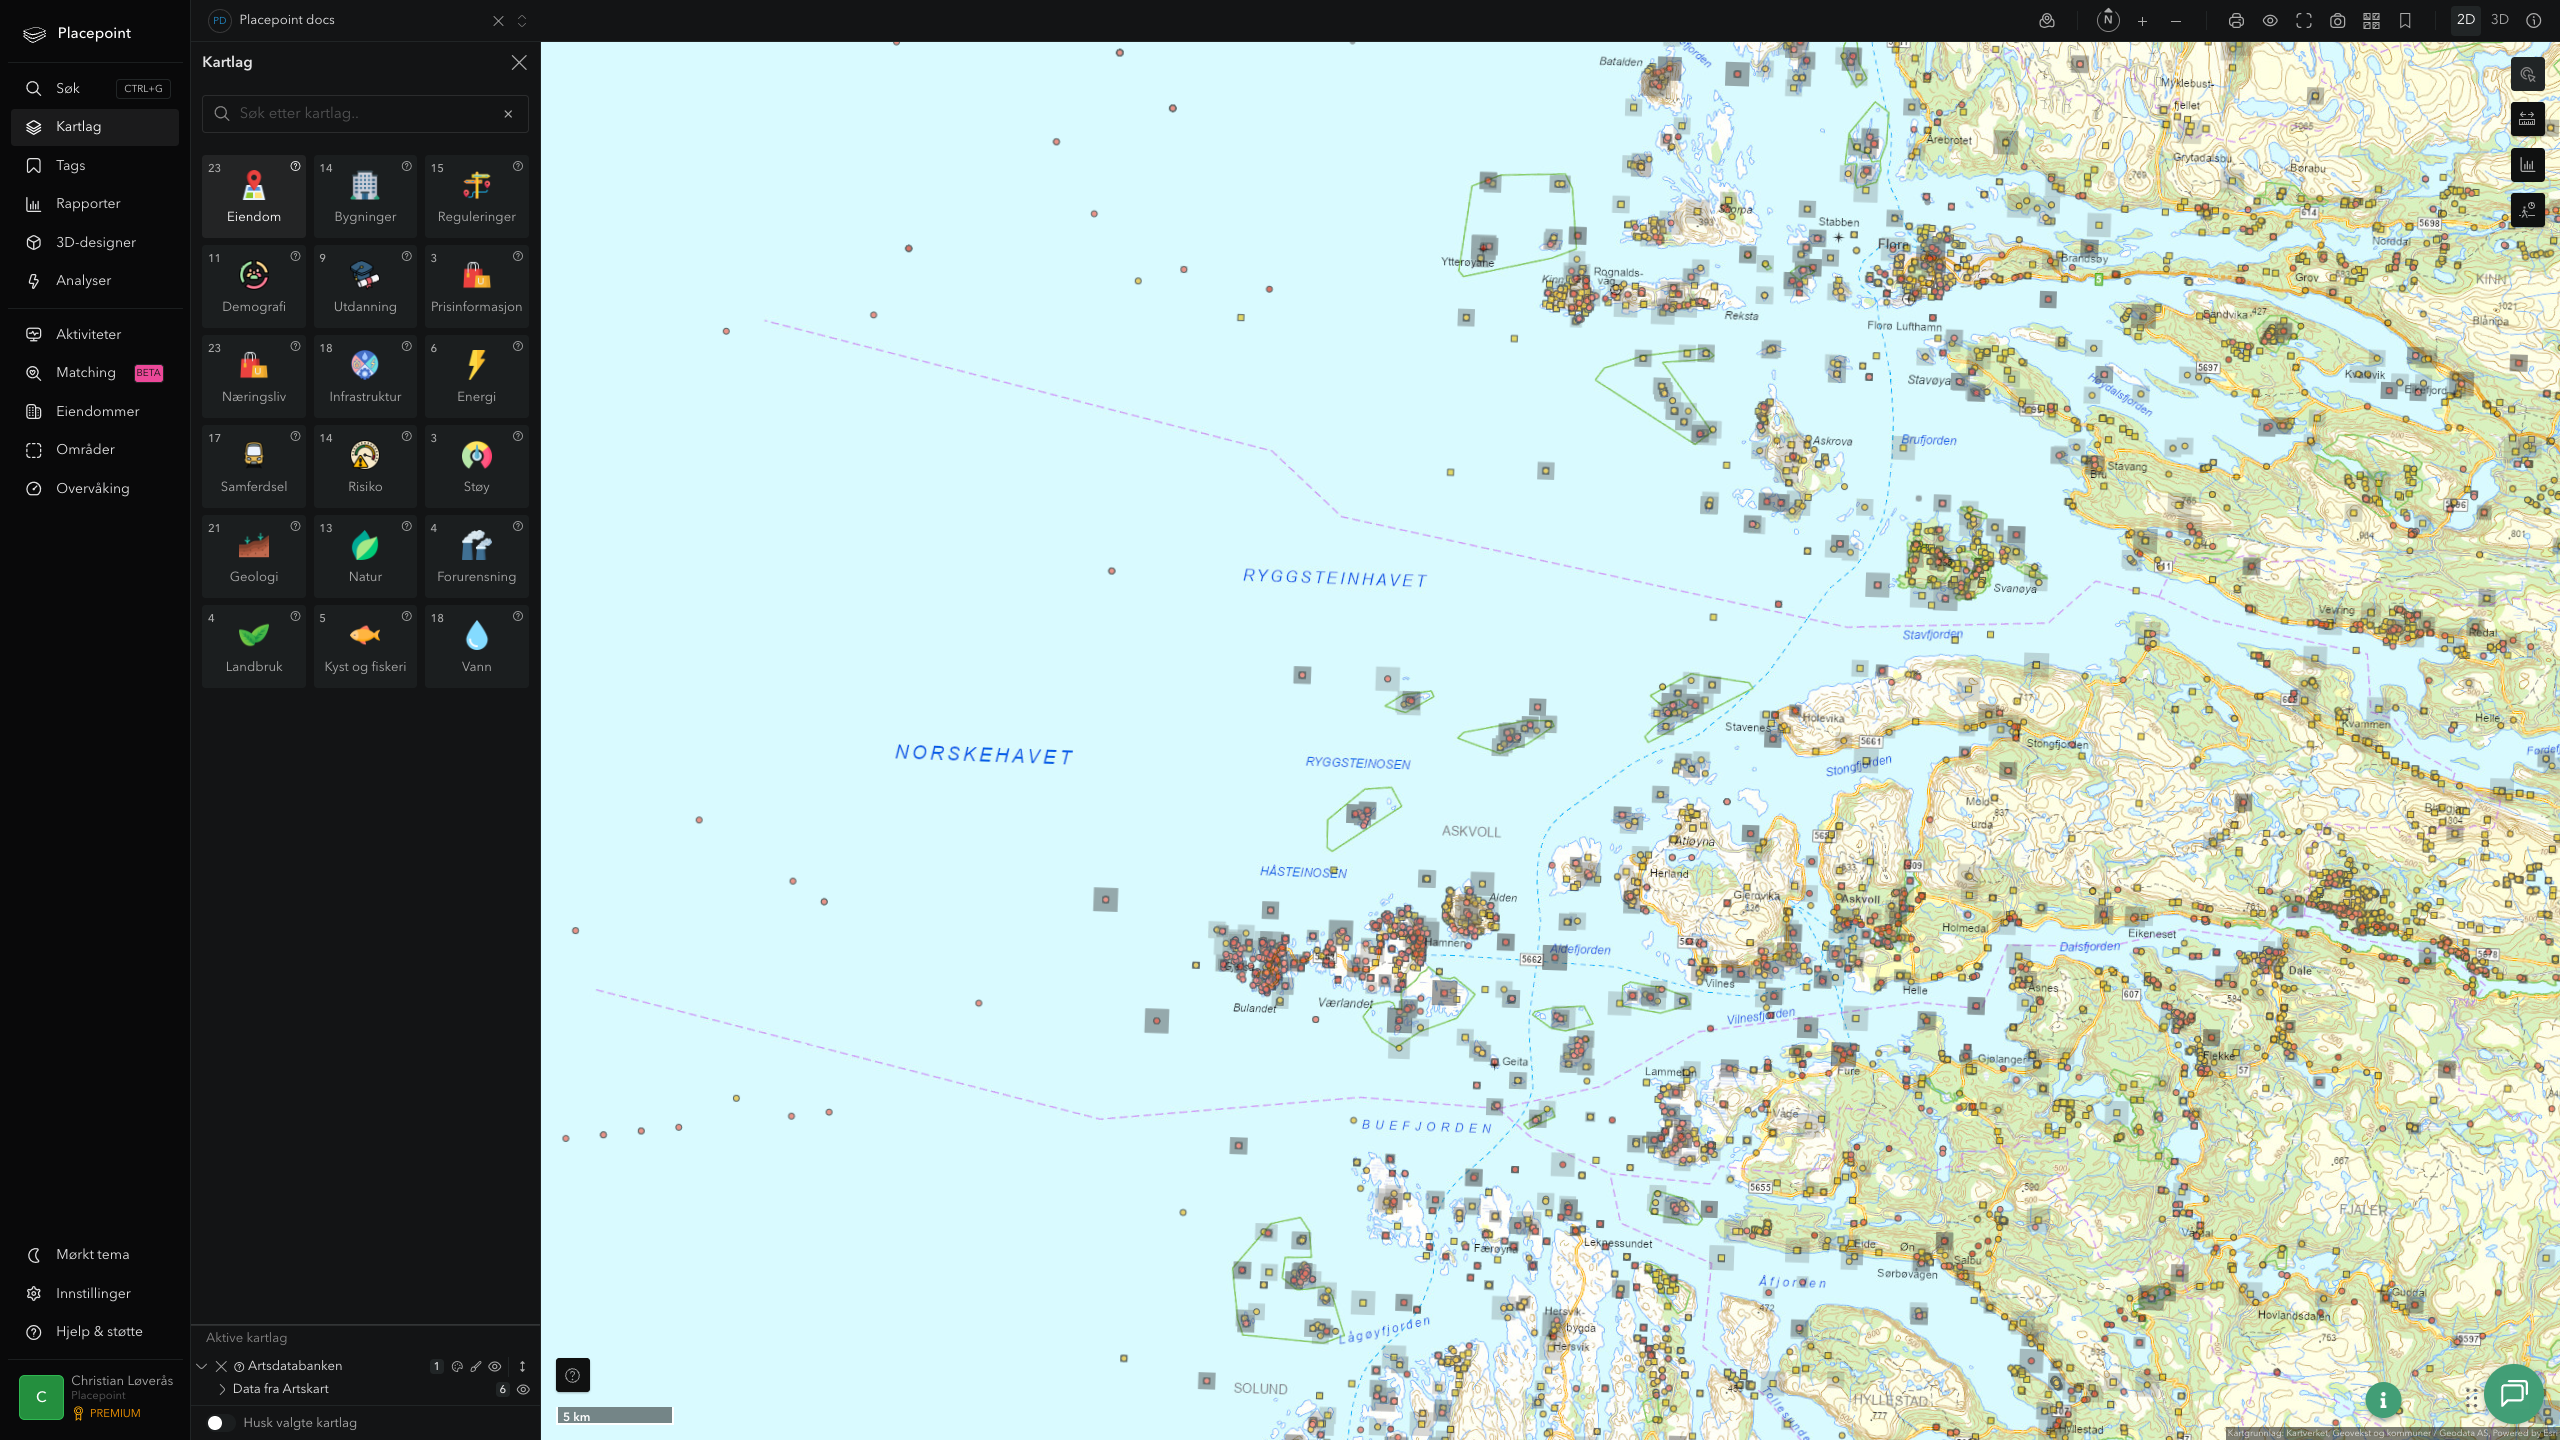The height and width of the screenshot is (1440, 2560).
Task: Click the bookmark icon in top toolbar
Action: [2405, 21]
